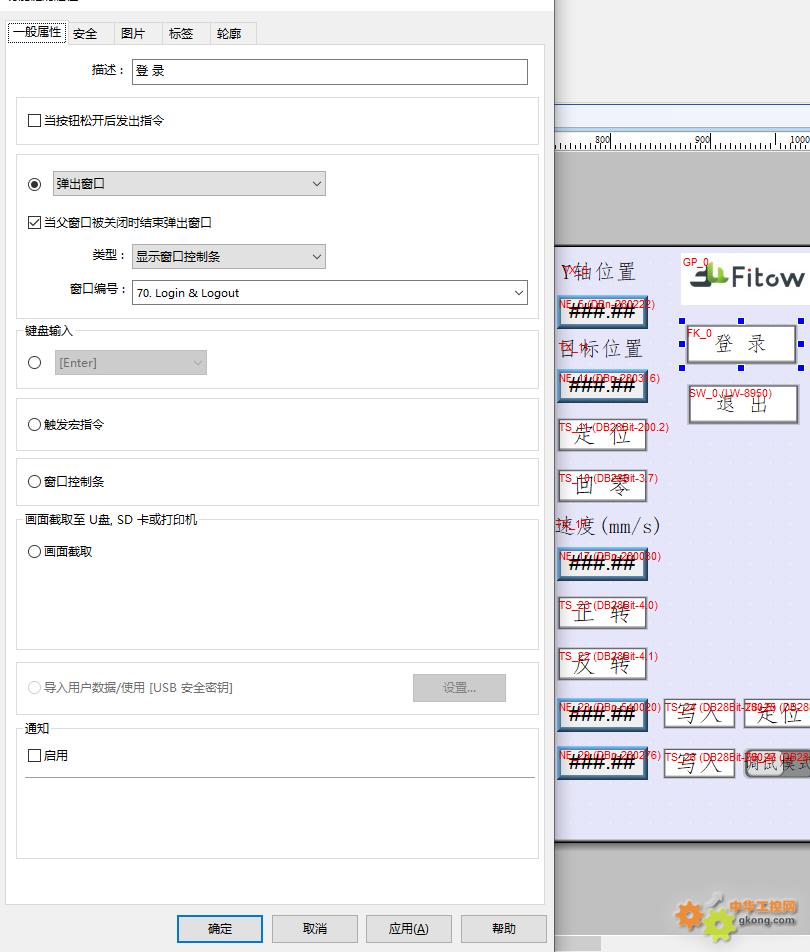This screenshot has height=952, width=810.
Task: Choose the 画面截取 radio option
Action: tap(35, 552)
